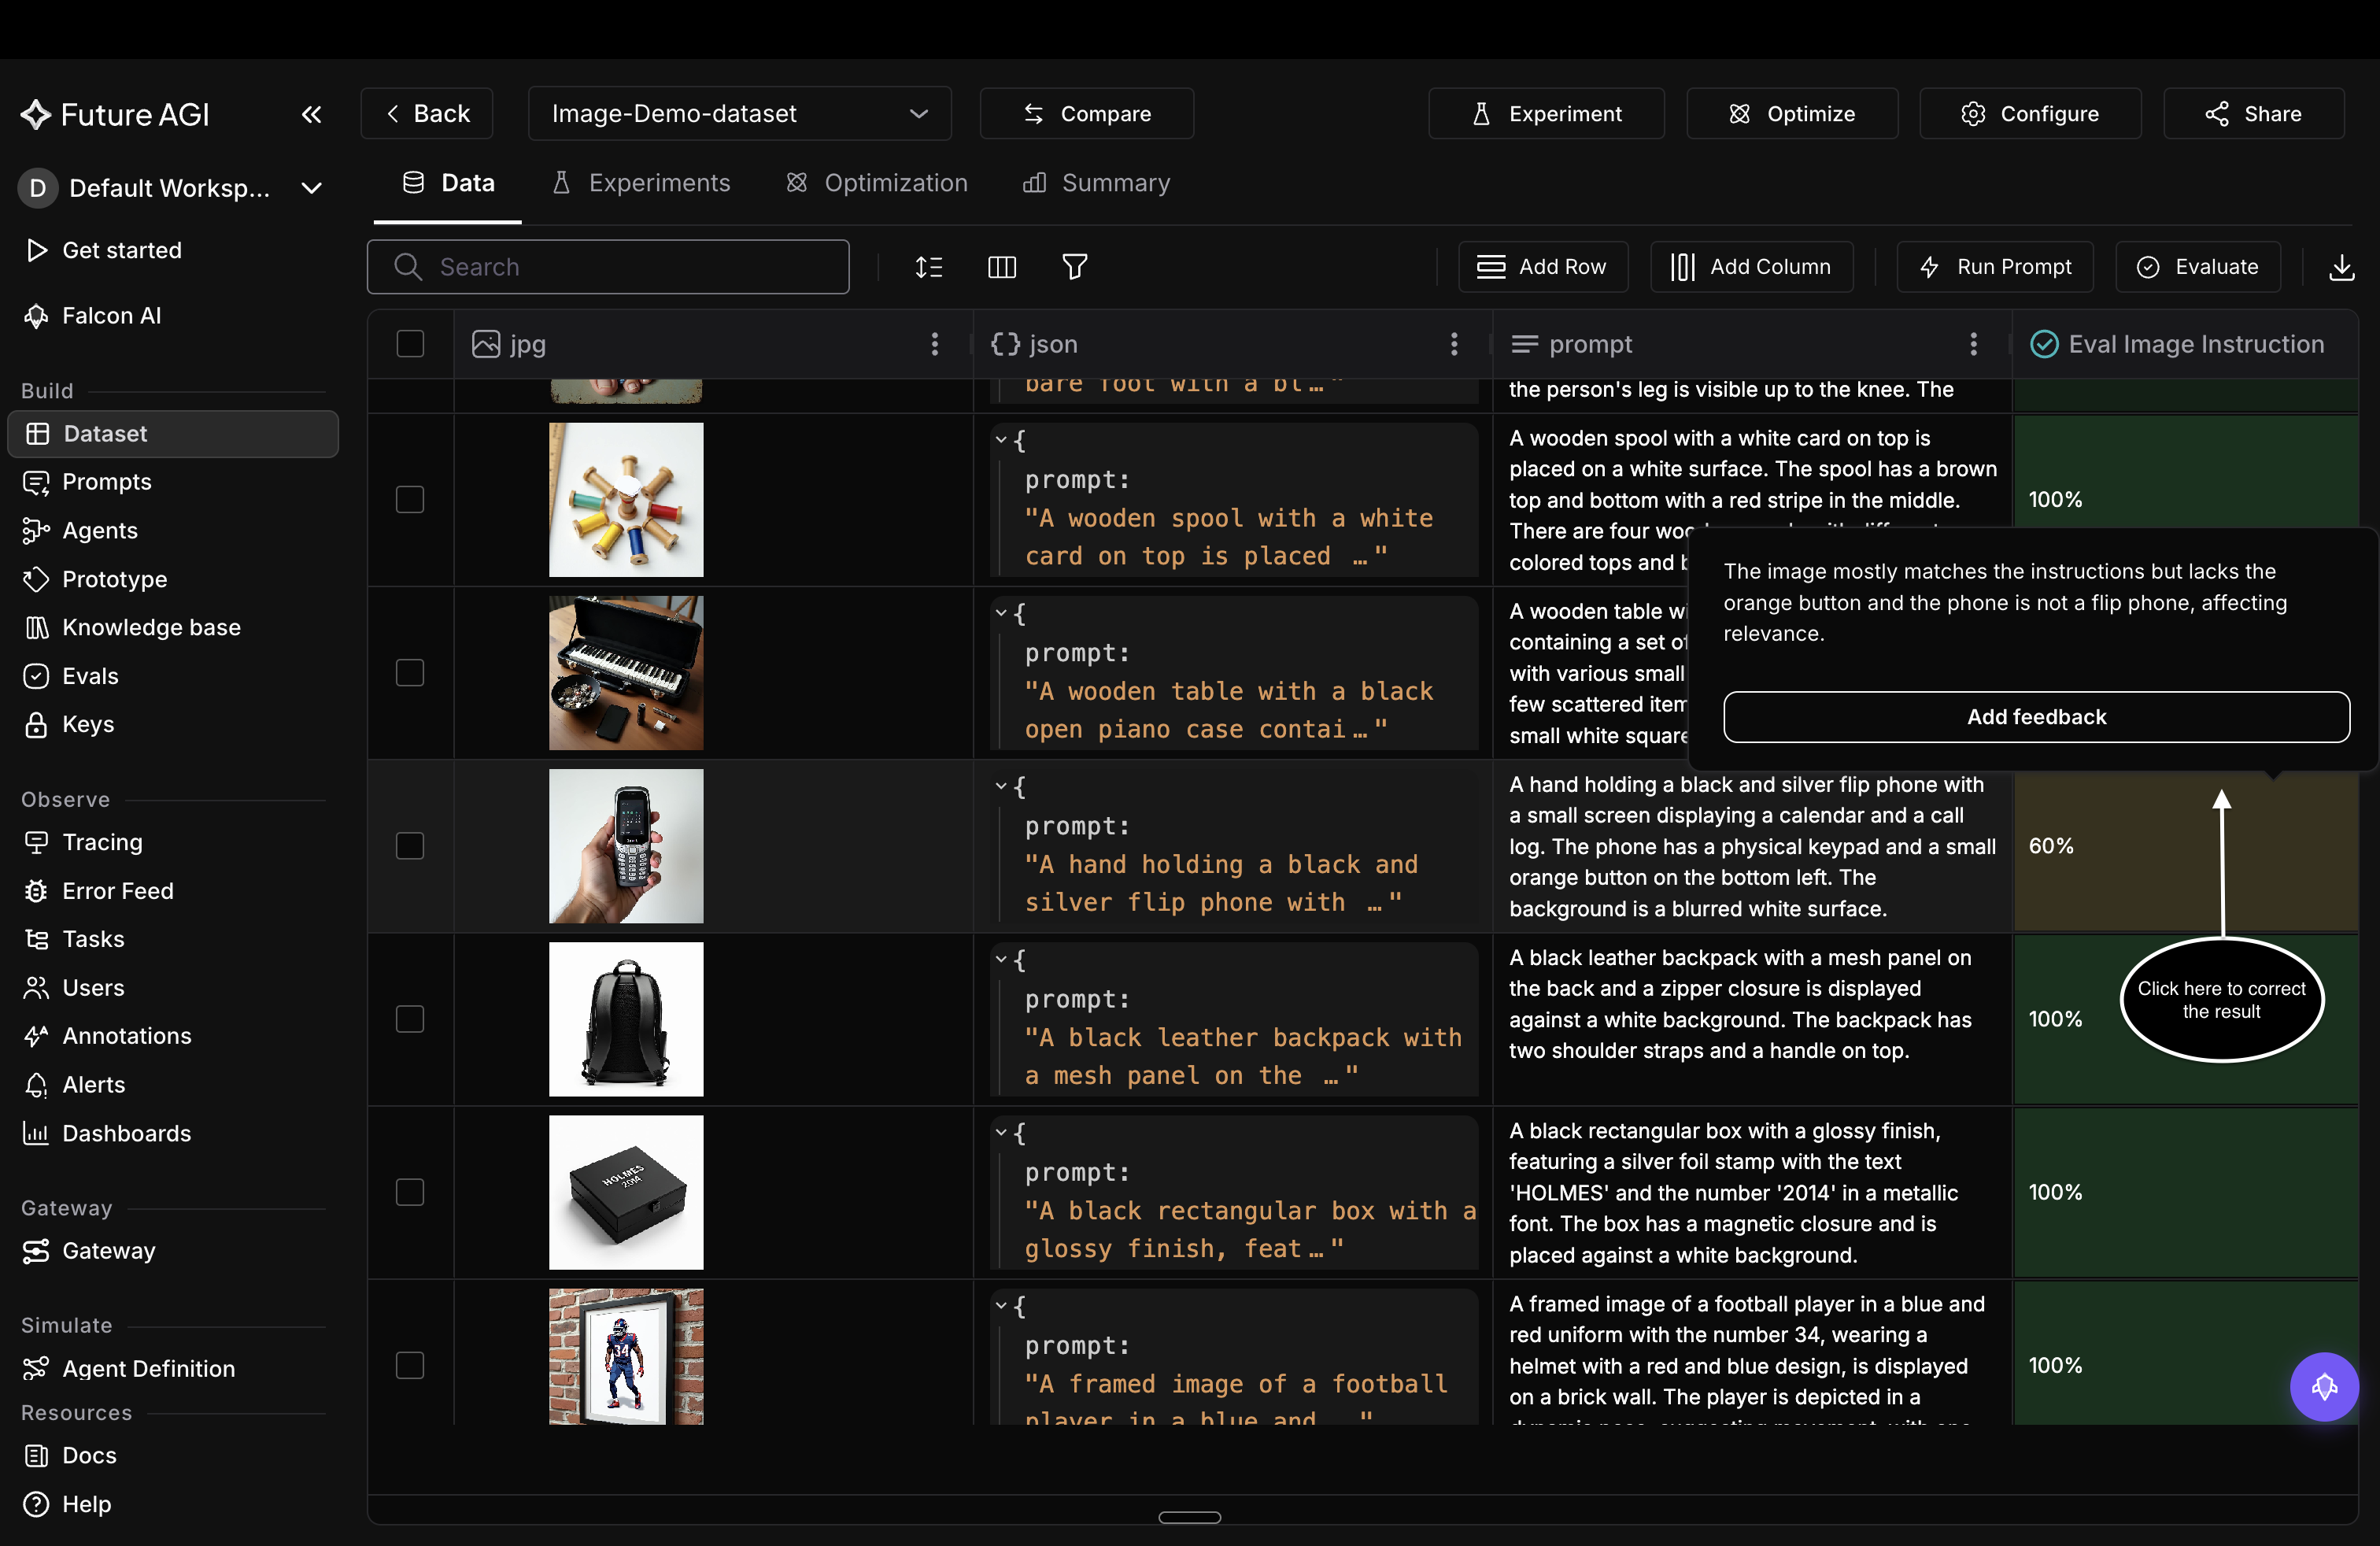Viewport: 2380px width, 1546px height.
Task: Open Knowledge base in sidebar
Action: click(x=172, y=627)
